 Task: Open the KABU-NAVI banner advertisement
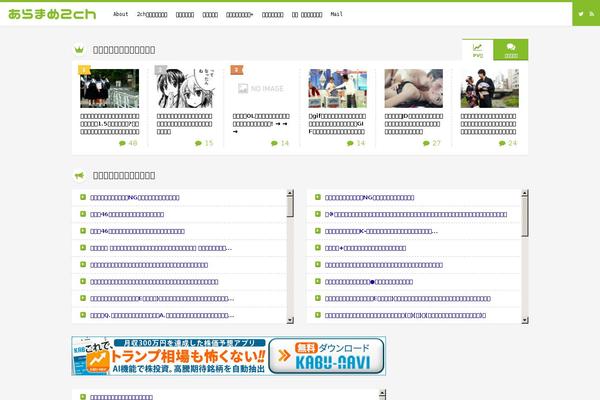pyautogui.click(x=228, y=356)
